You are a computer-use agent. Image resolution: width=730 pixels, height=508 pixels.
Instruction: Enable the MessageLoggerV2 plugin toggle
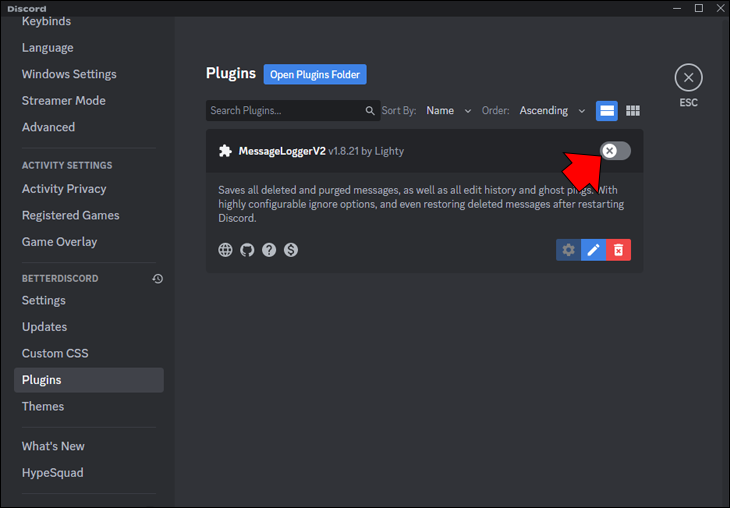615,151
